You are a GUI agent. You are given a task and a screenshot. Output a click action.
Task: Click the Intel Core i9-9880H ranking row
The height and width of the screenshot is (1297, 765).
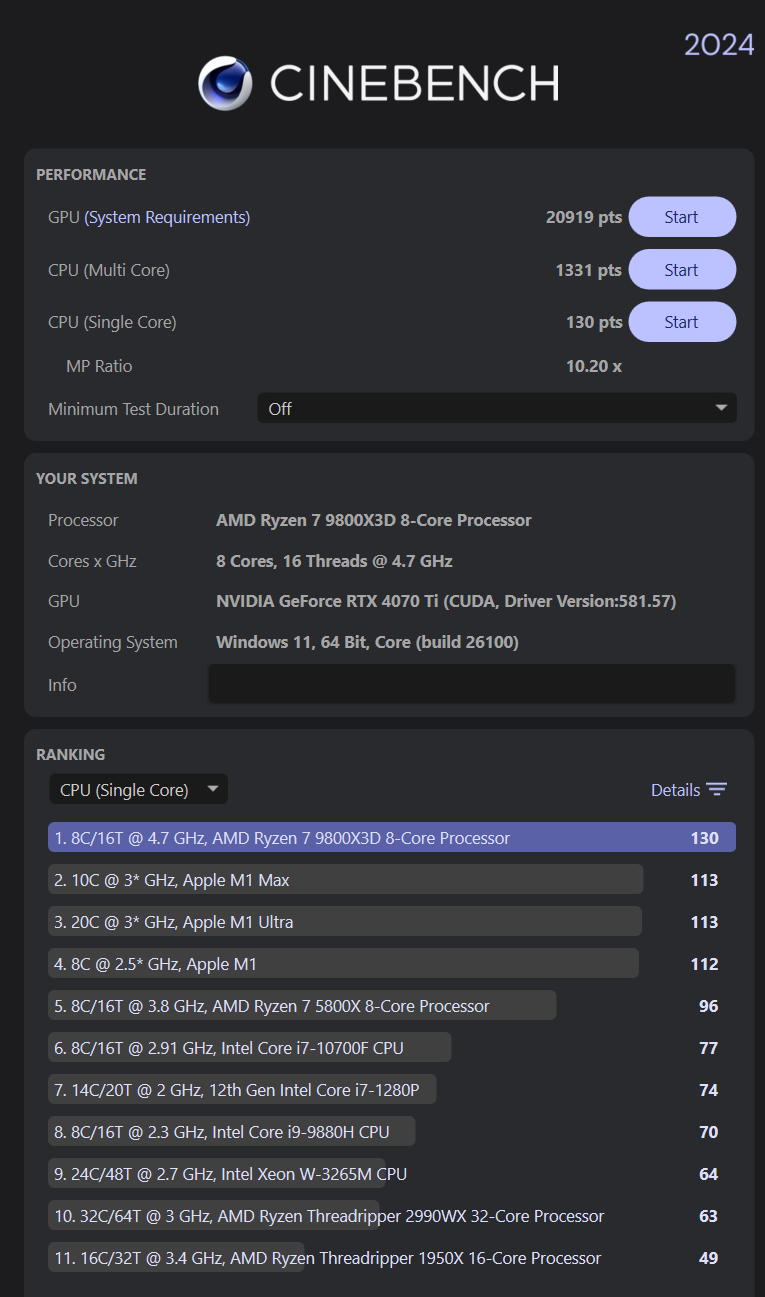[x=232, y=1132]
